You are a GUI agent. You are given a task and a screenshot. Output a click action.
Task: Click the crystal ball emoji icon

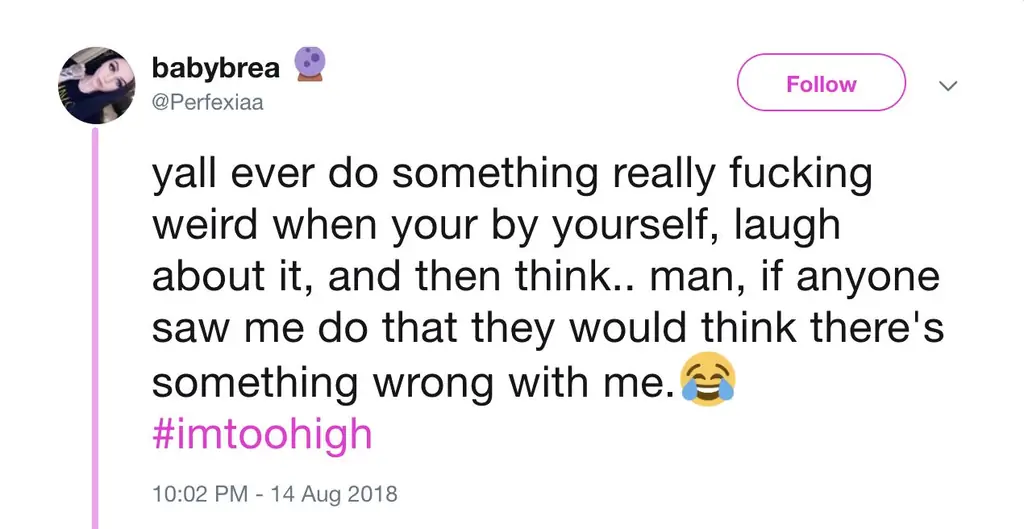tap(310, 64)
